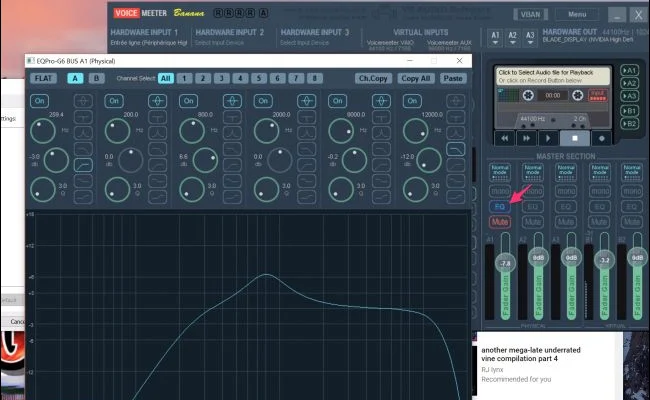The width and height of the screenshot is (650, 400).
Task: Toggle On for the 200.0 Hz band
Action: click(114, 101)
